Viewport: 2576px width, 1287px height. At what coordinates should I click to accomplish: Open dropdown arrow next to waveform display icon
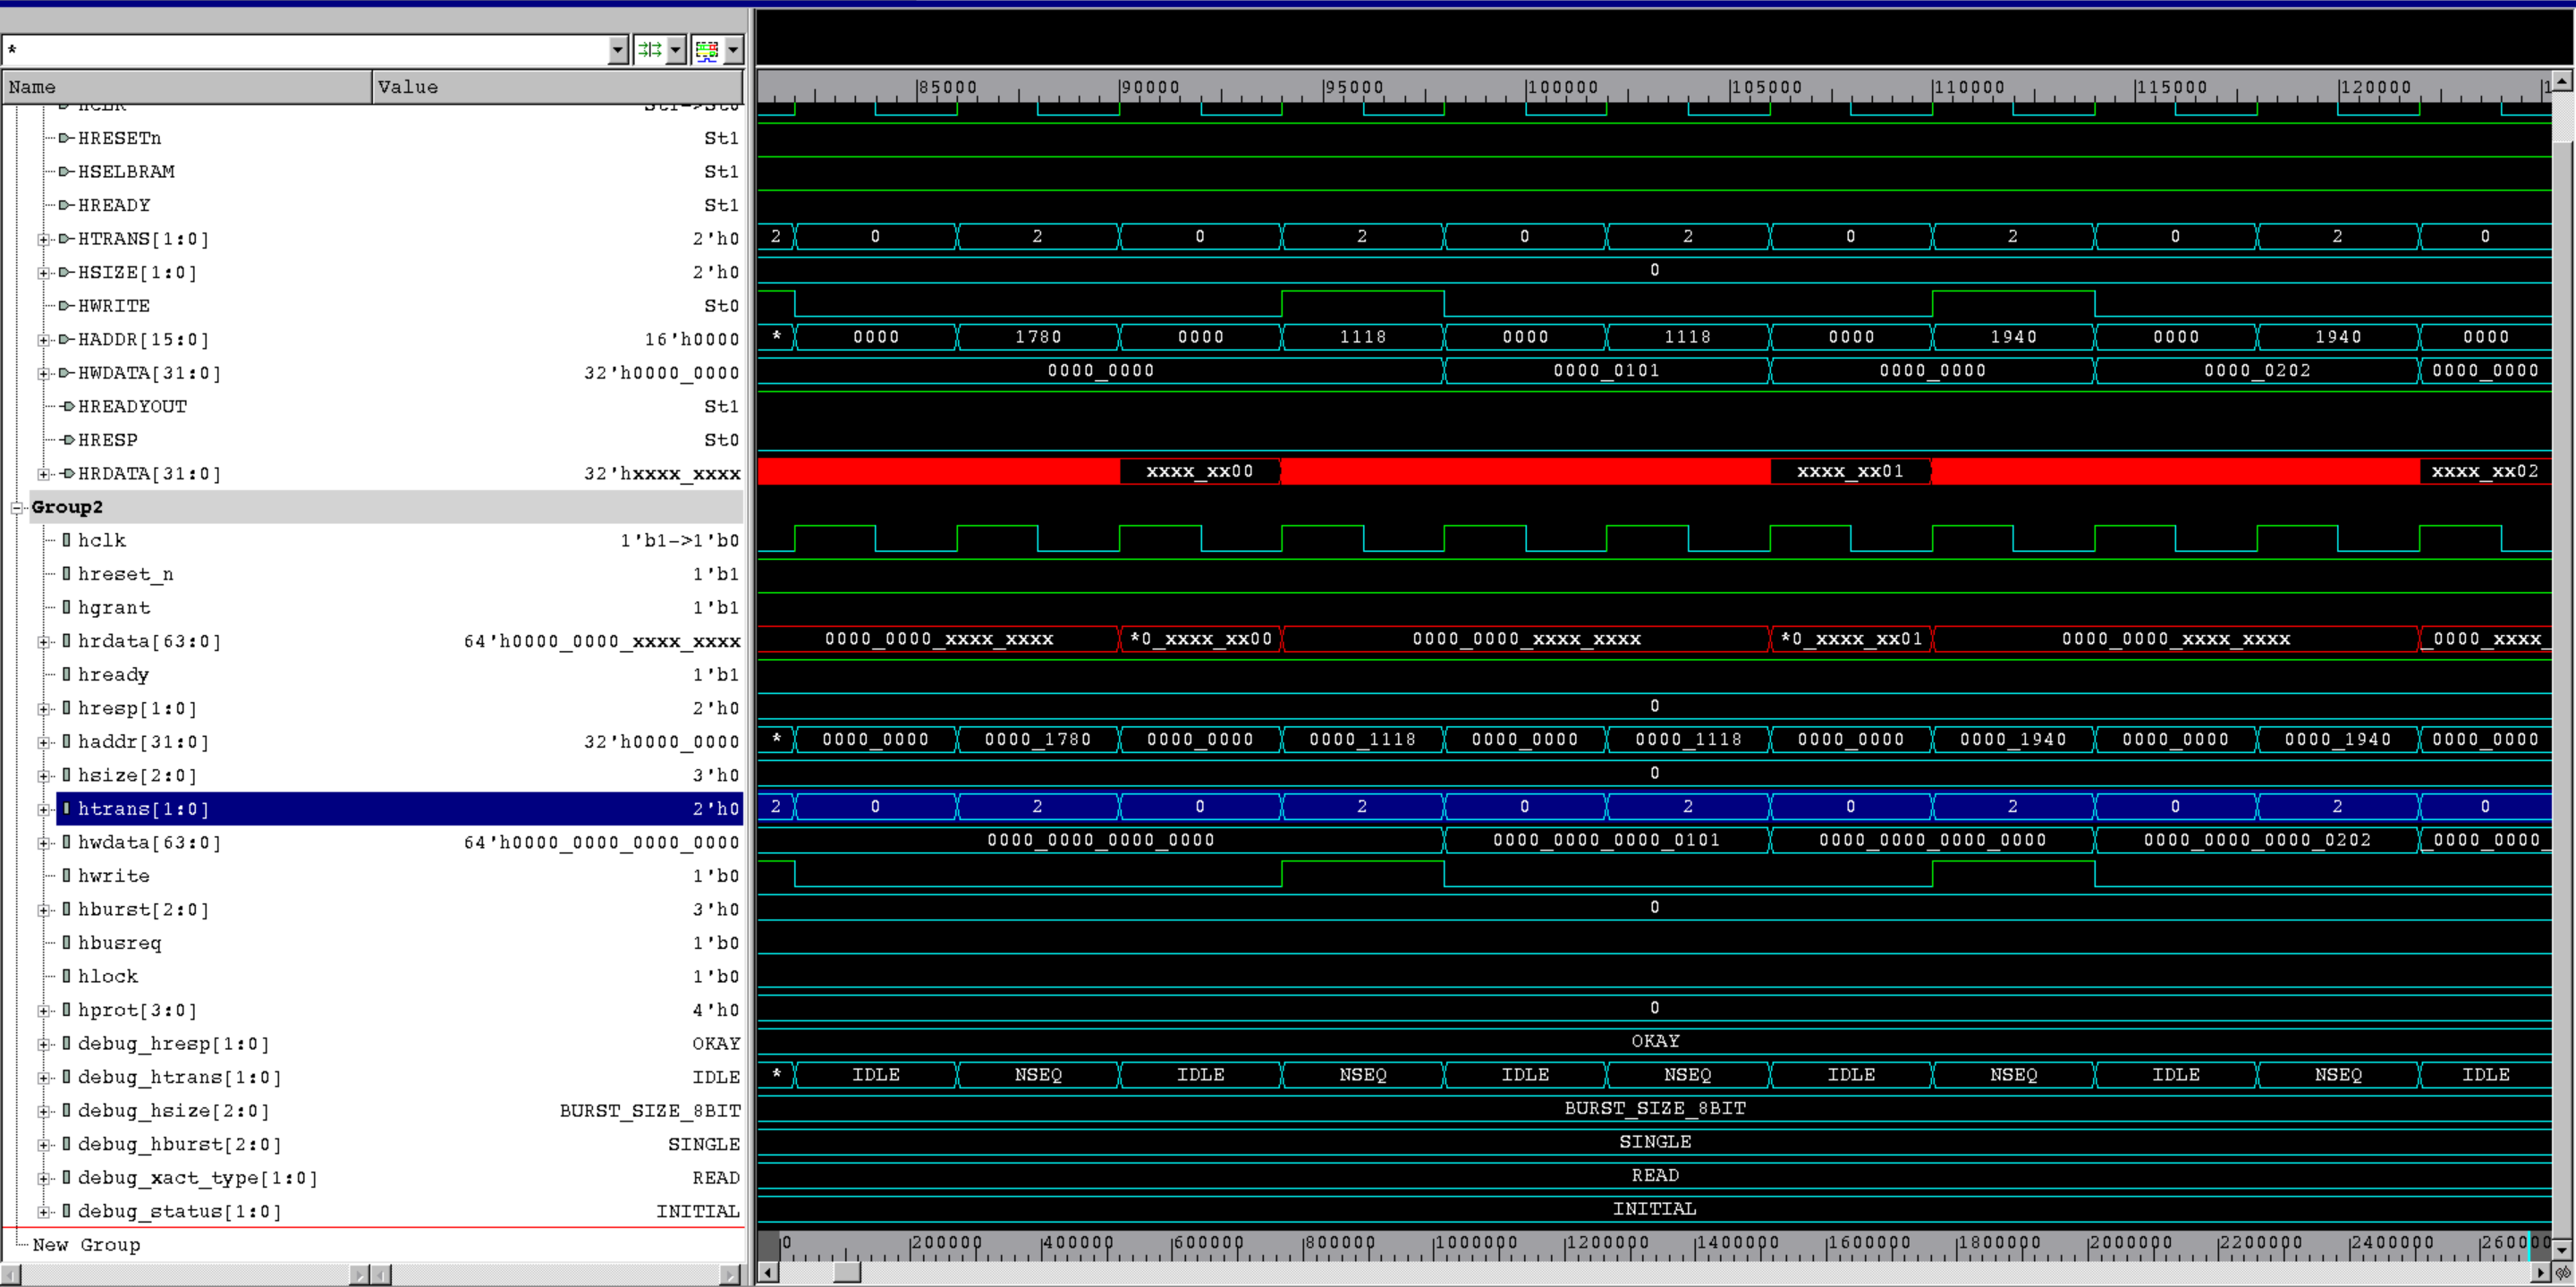[734, 50]
